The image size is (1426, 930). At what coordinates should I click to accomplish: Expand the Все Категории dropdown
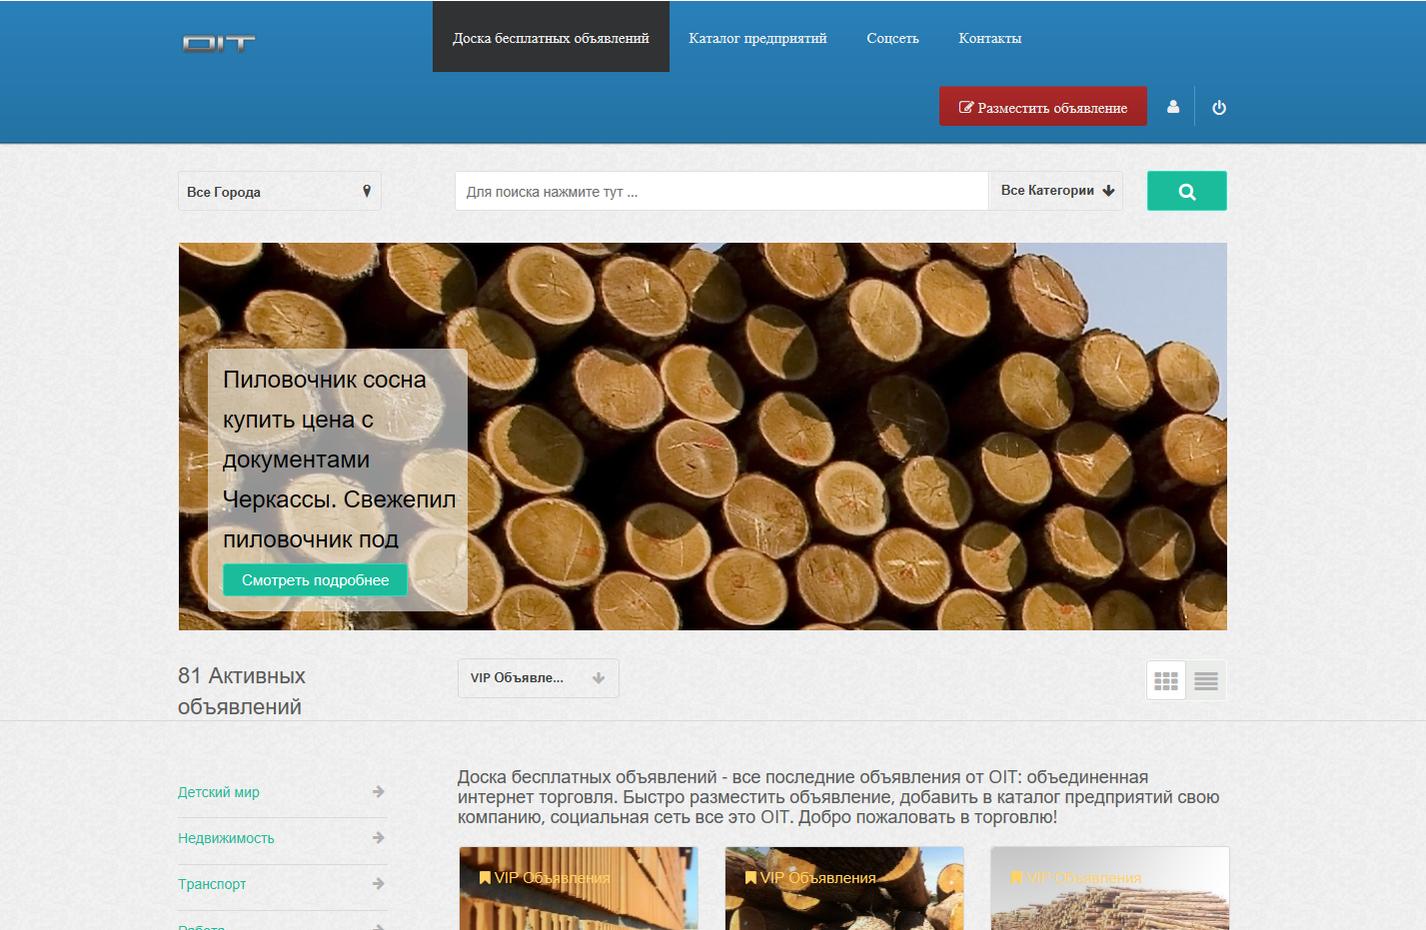tap(1056, 191)
